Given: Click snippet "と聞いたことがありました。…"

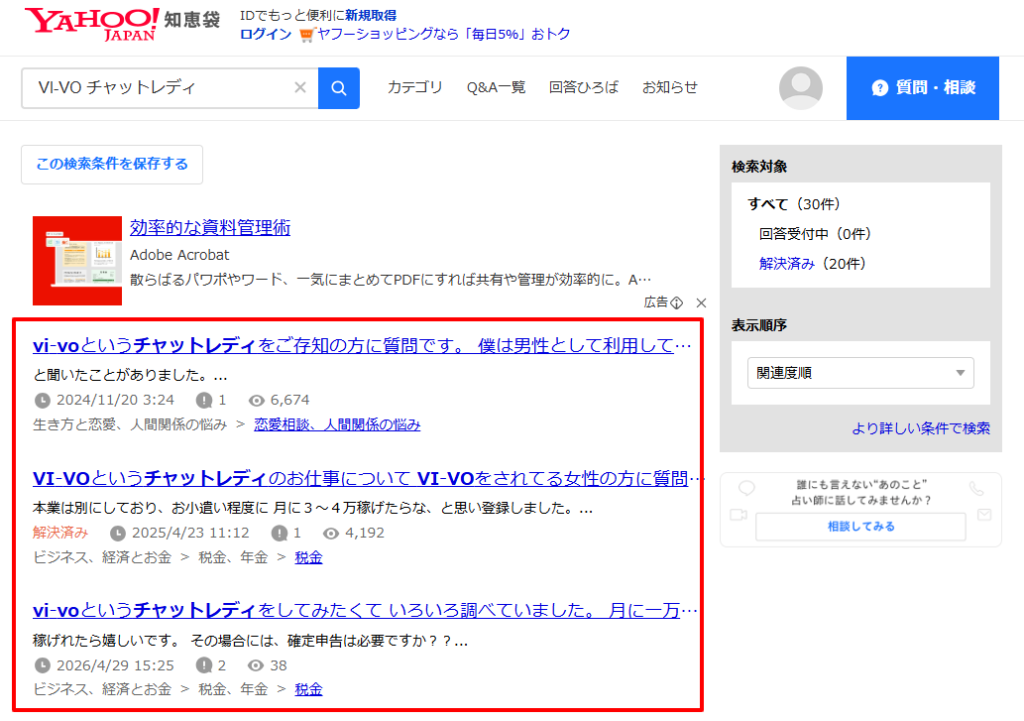Looking at the screenshot, I should tap(130, 376).
